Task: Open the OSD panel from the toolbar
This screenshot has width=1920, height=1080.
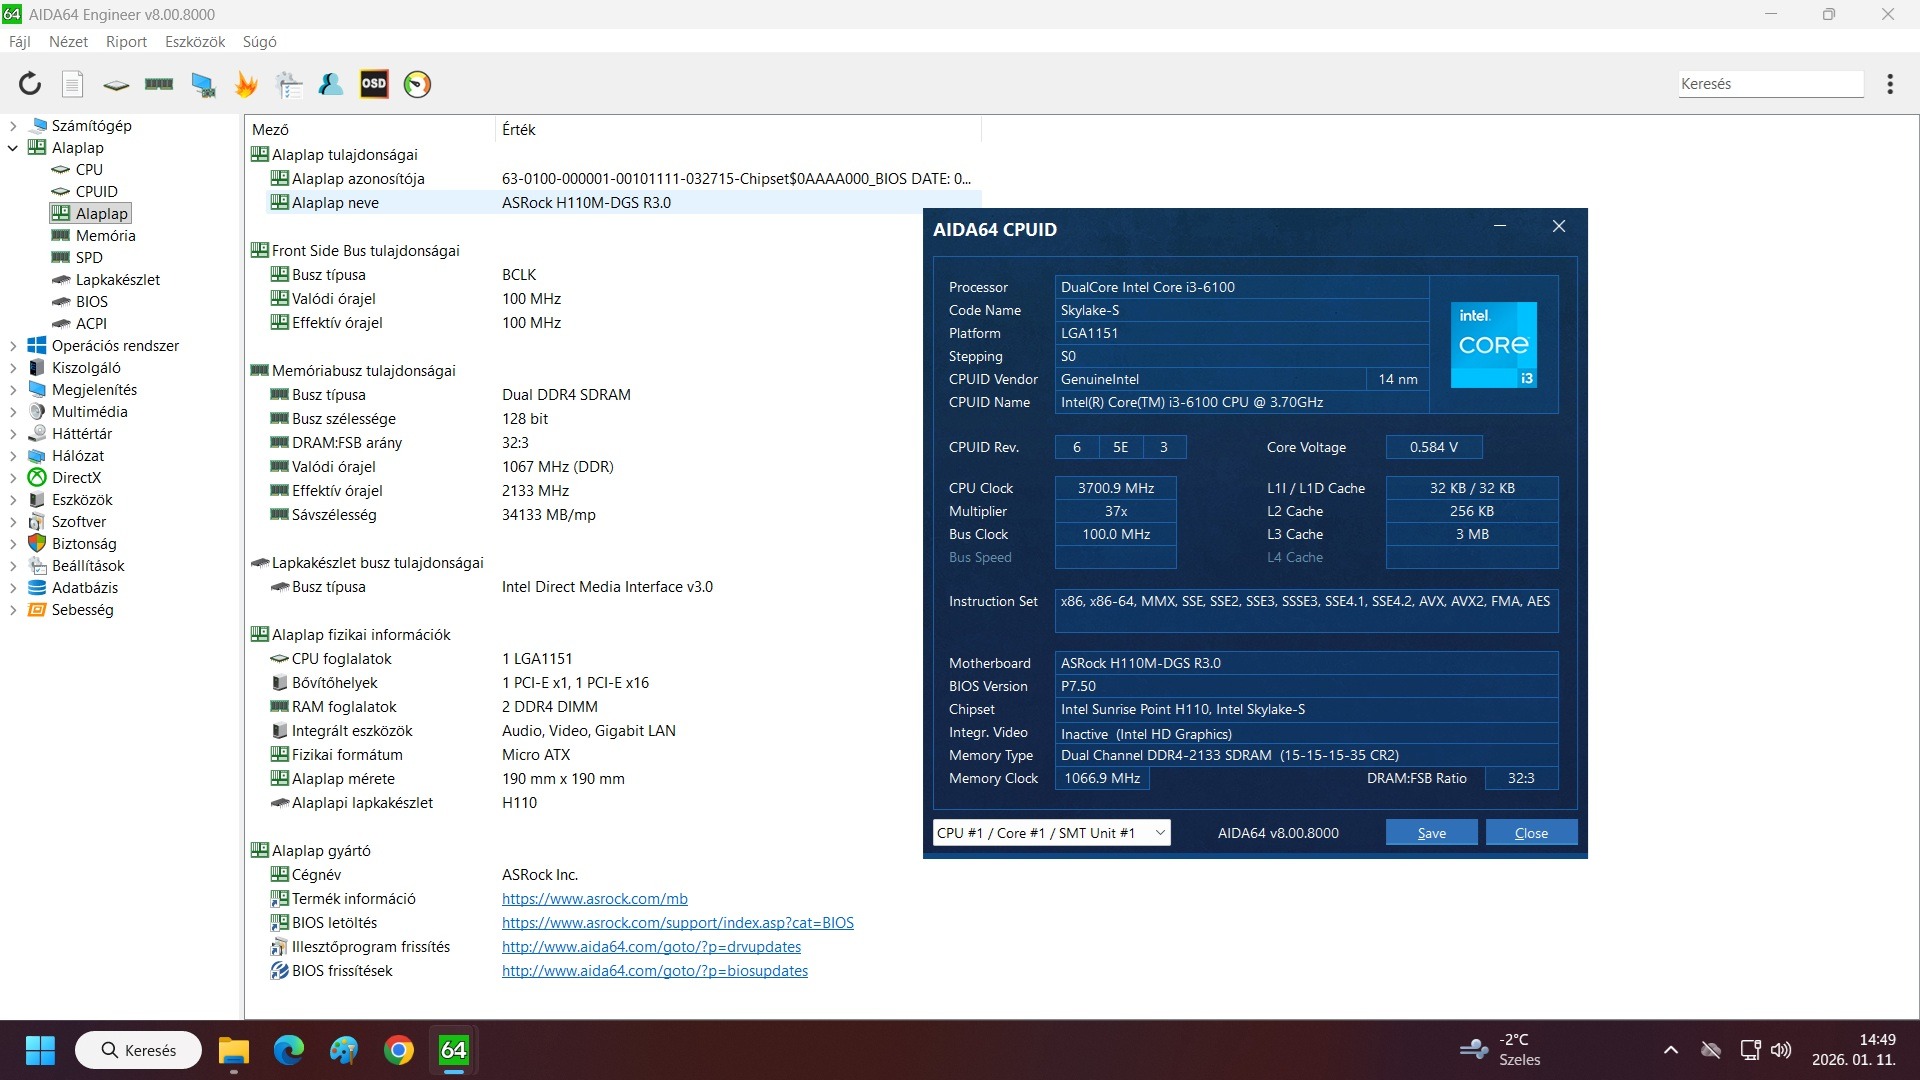Action: click(x=373, y=84)
